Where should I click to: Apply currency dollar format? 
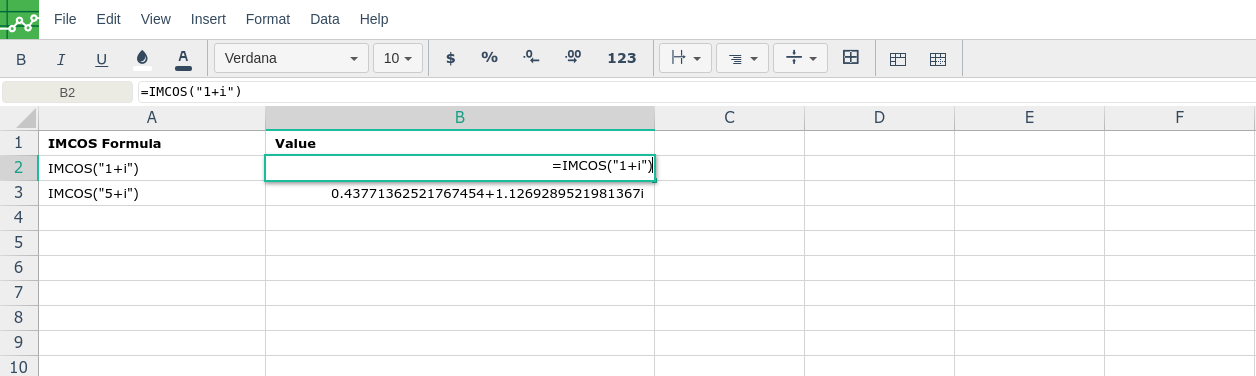coord(450,58)
